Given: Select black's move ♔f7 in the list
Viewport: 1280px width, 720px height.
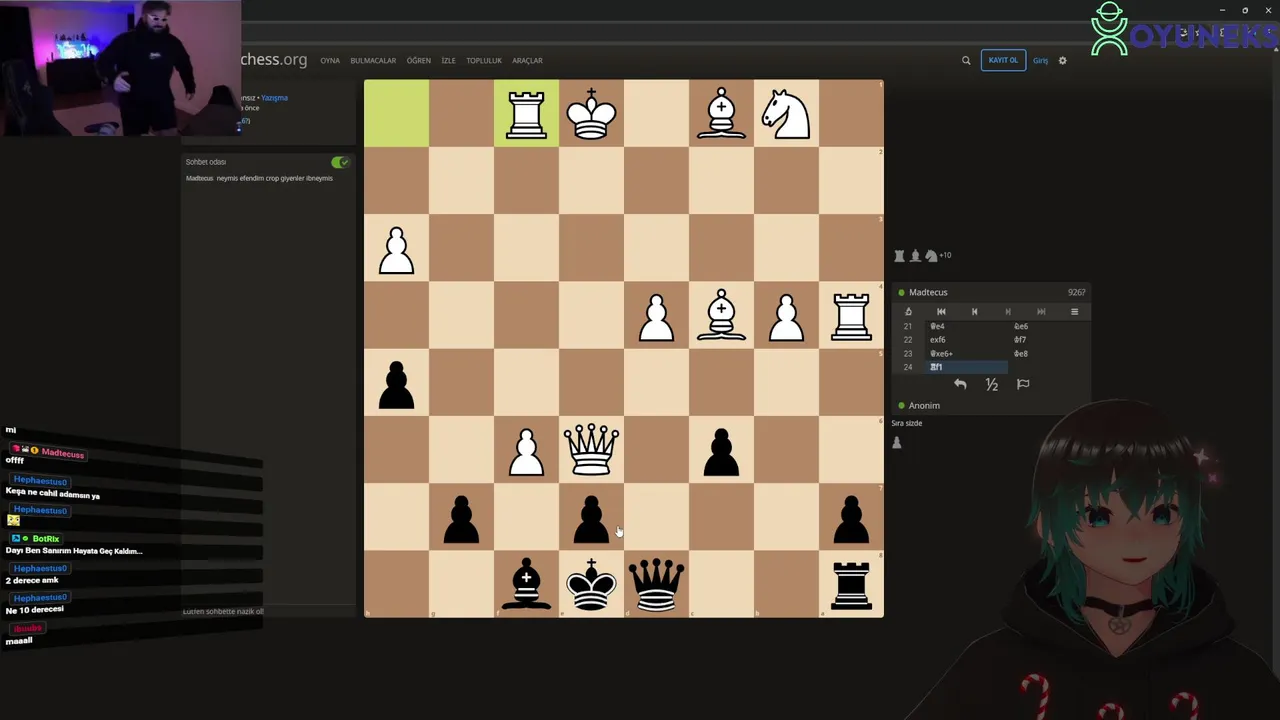Looking at the screenshot, I should pyautogui.click(x=1020, y=340).
